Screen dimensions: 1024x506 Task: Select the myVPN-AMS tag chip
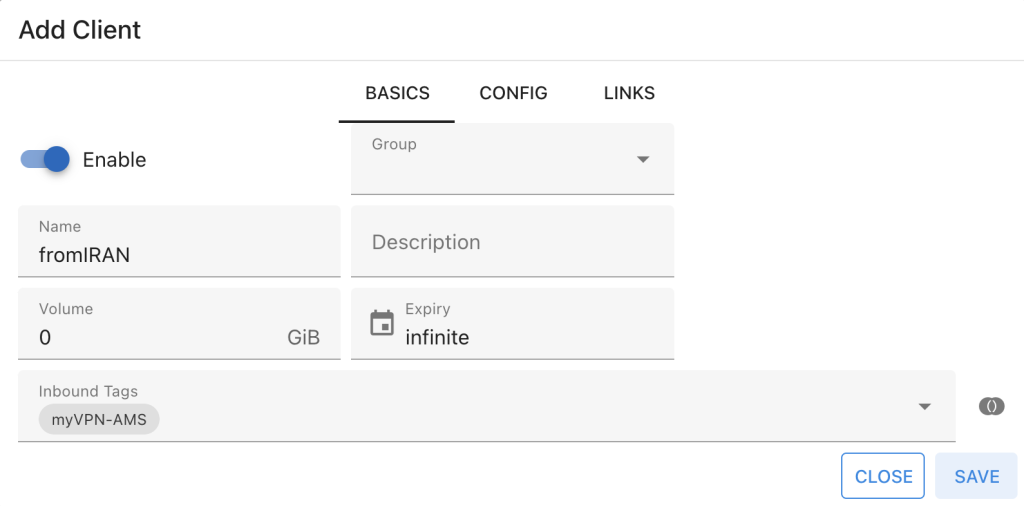pos(99,420)
